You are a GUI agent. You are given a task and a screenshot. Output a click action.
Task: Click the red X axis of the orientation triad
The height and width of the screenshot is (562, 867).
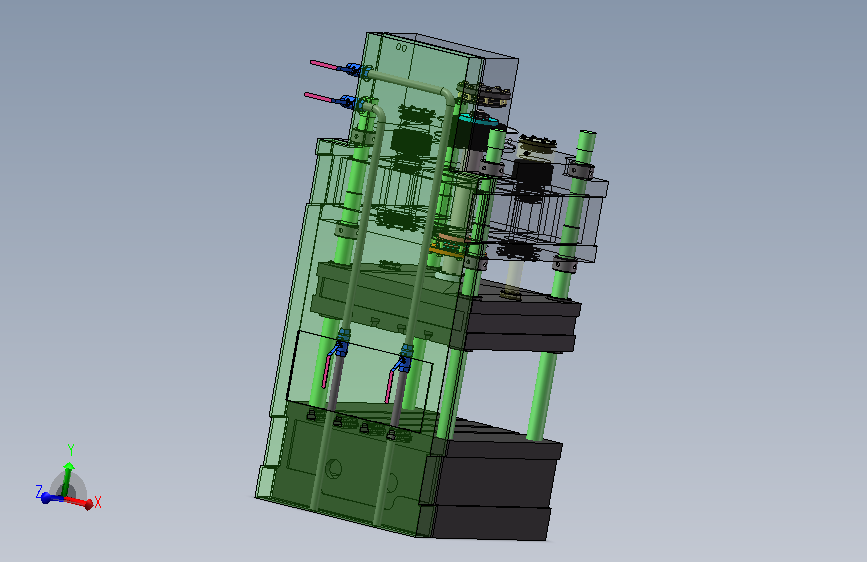coord(80,502)
